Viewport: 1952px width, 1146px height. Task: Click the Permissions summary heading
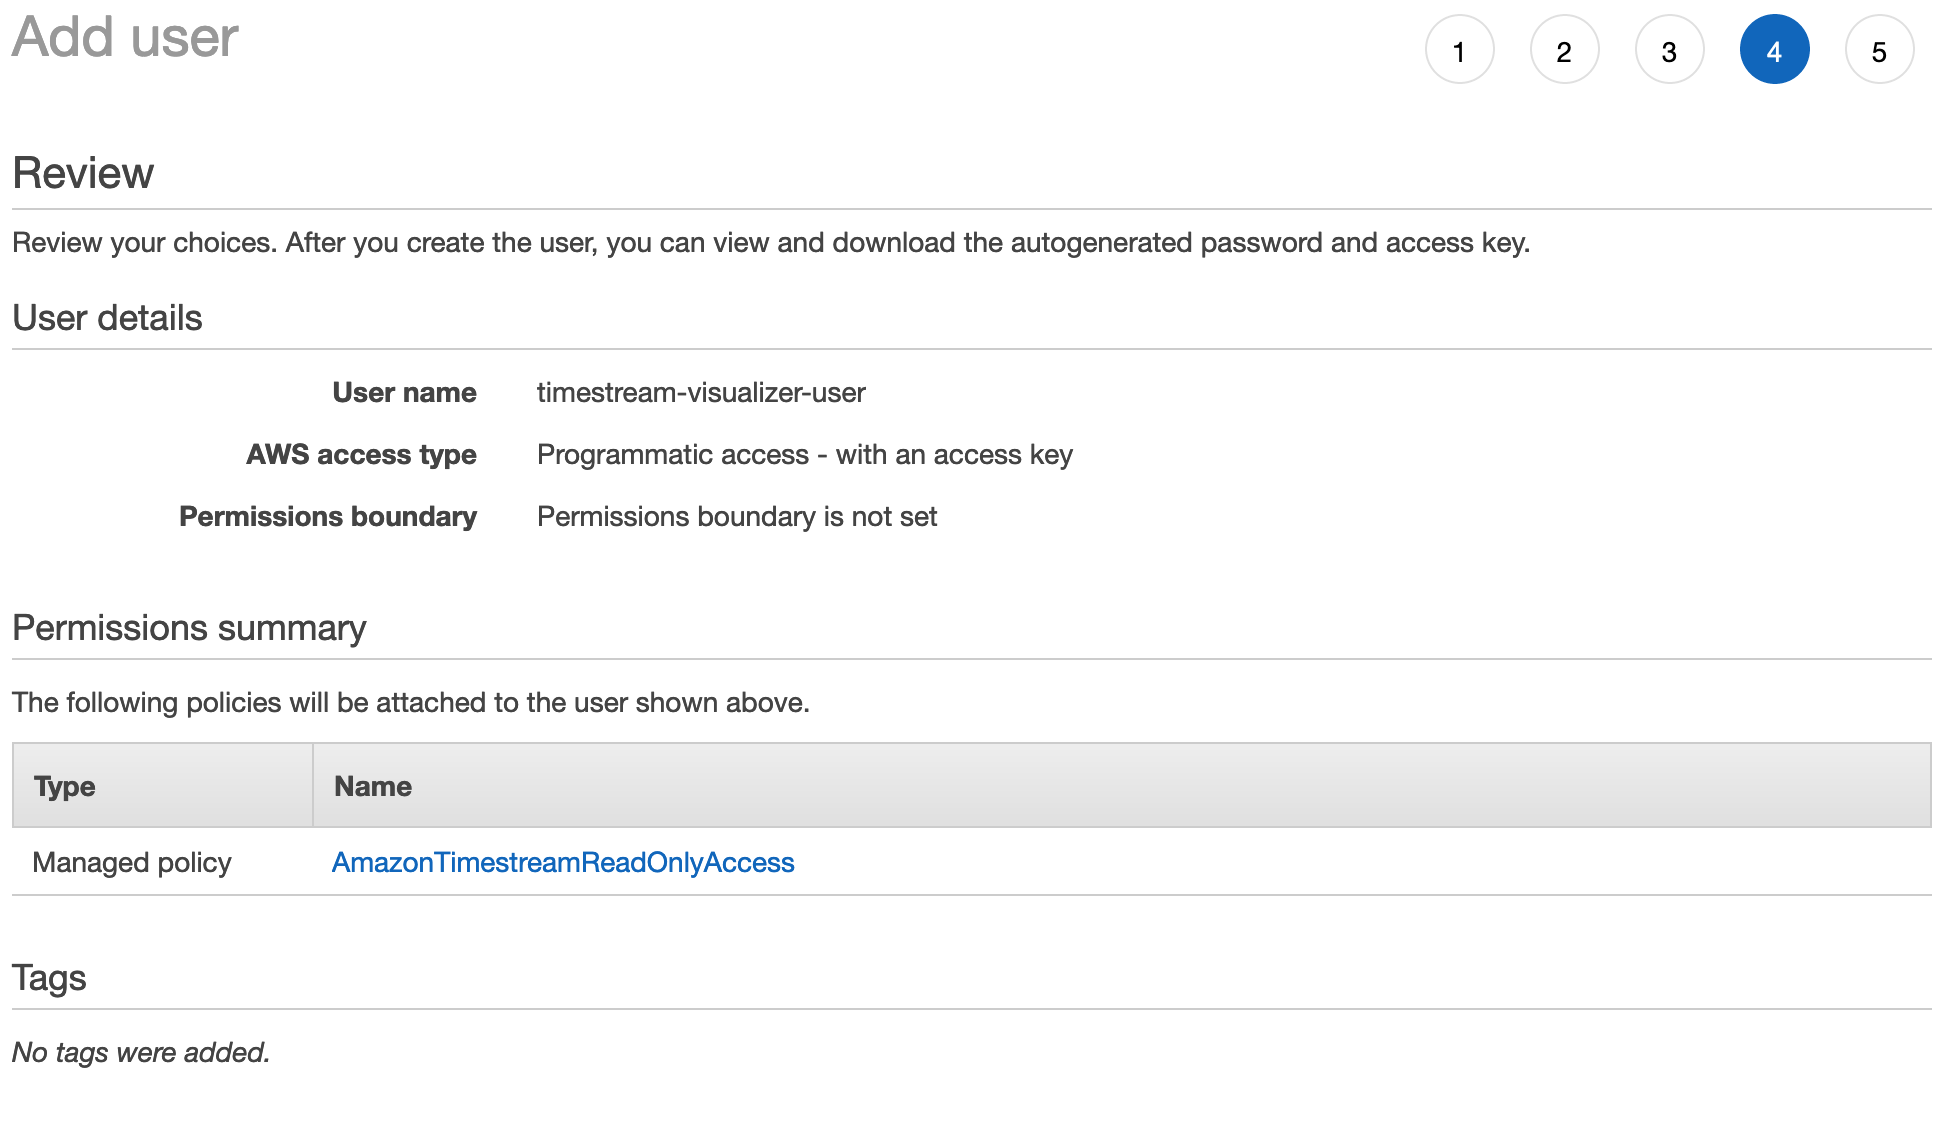pyautogui.click(x=189, y=628)
